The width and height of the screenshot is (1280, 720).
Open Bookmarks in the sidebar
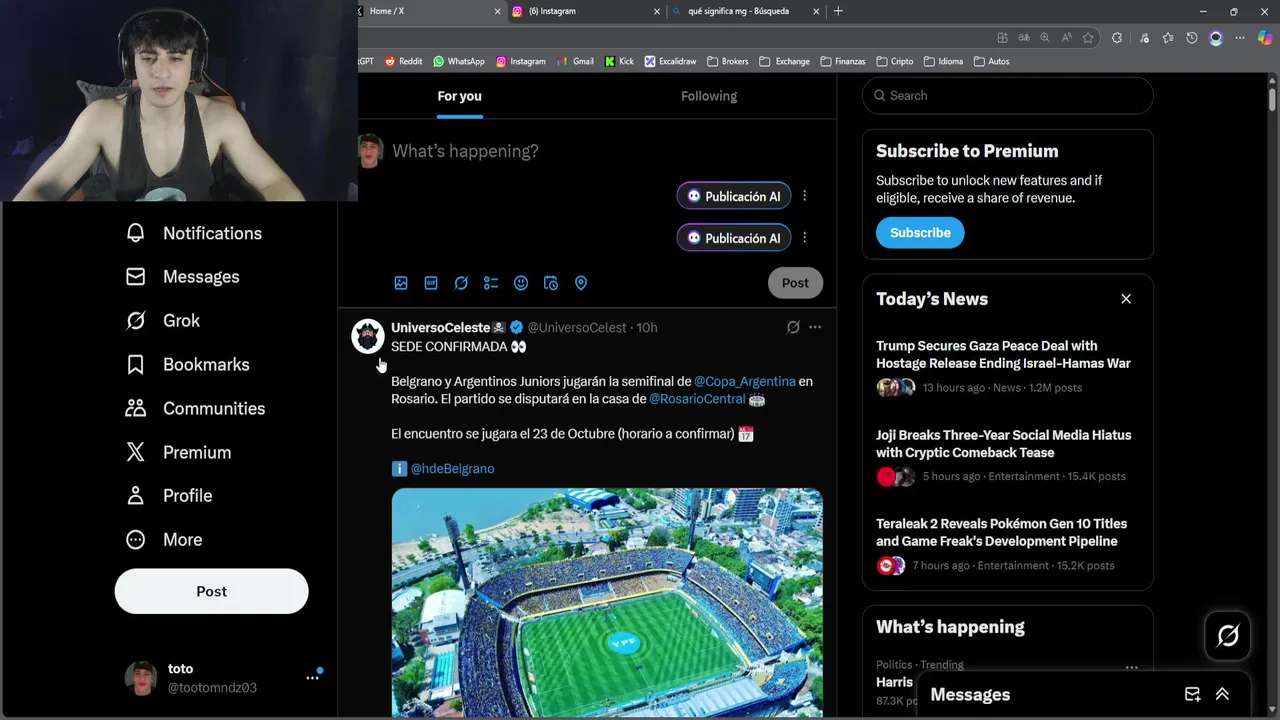187,365
